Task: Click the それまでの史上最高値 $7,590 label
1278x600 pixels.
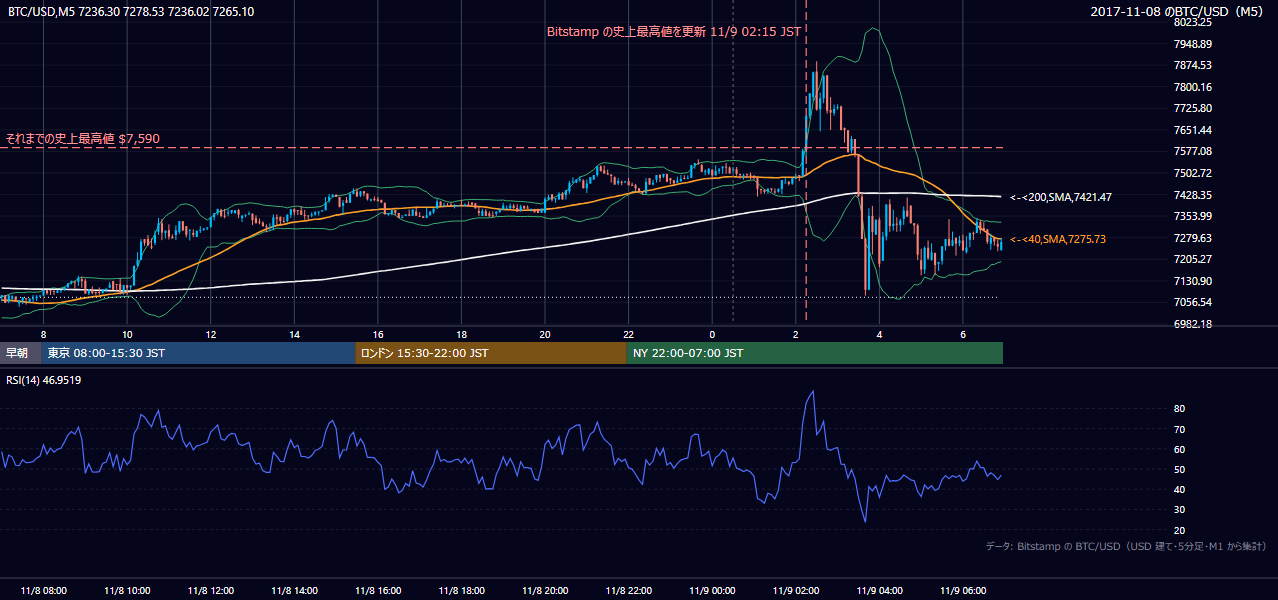Action: 83,139
